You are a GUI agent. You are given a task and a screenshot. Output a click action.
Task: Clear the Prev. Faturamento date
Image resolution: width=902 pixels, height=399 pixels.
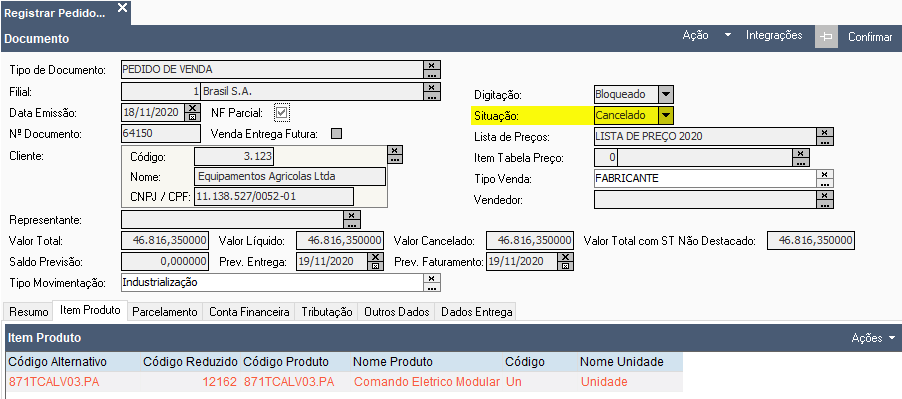click(566, 257)
